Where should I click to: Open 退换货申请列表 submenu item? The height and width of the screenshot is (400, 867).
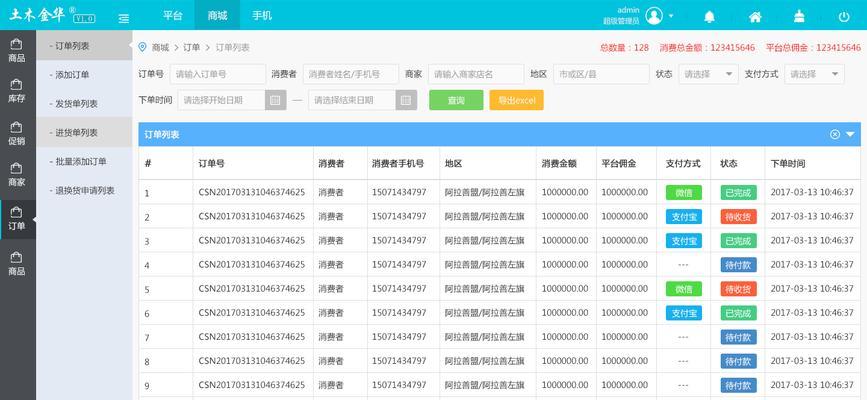click(84, 190)
